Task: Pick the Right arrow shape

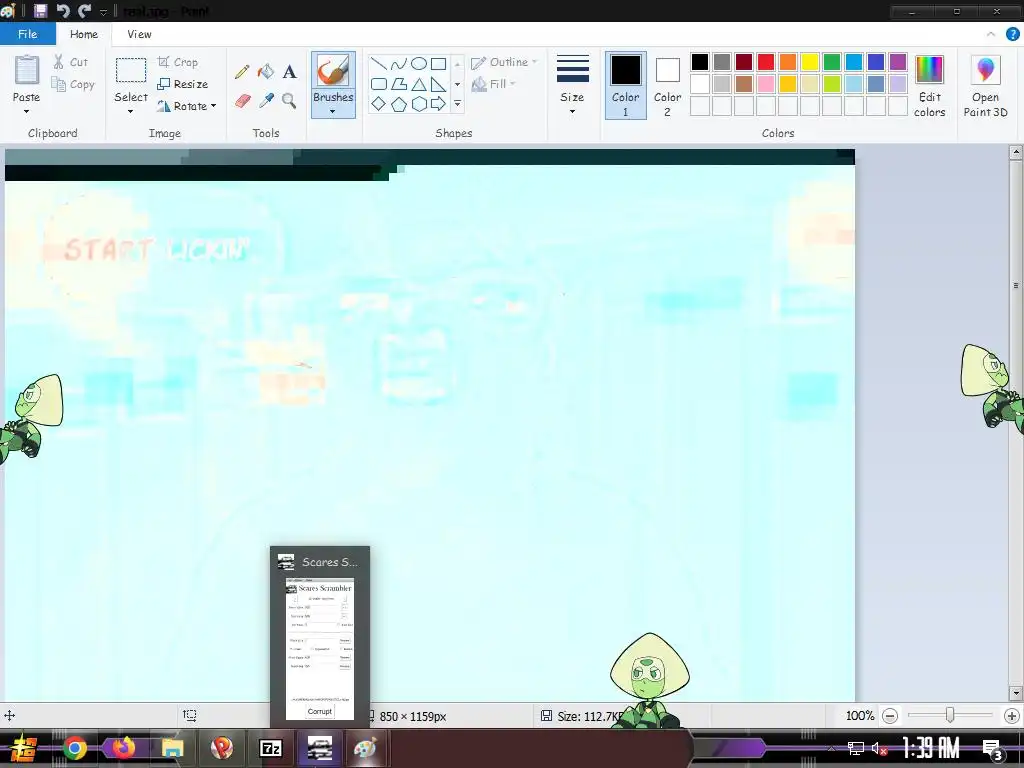Action: (438, 103)
